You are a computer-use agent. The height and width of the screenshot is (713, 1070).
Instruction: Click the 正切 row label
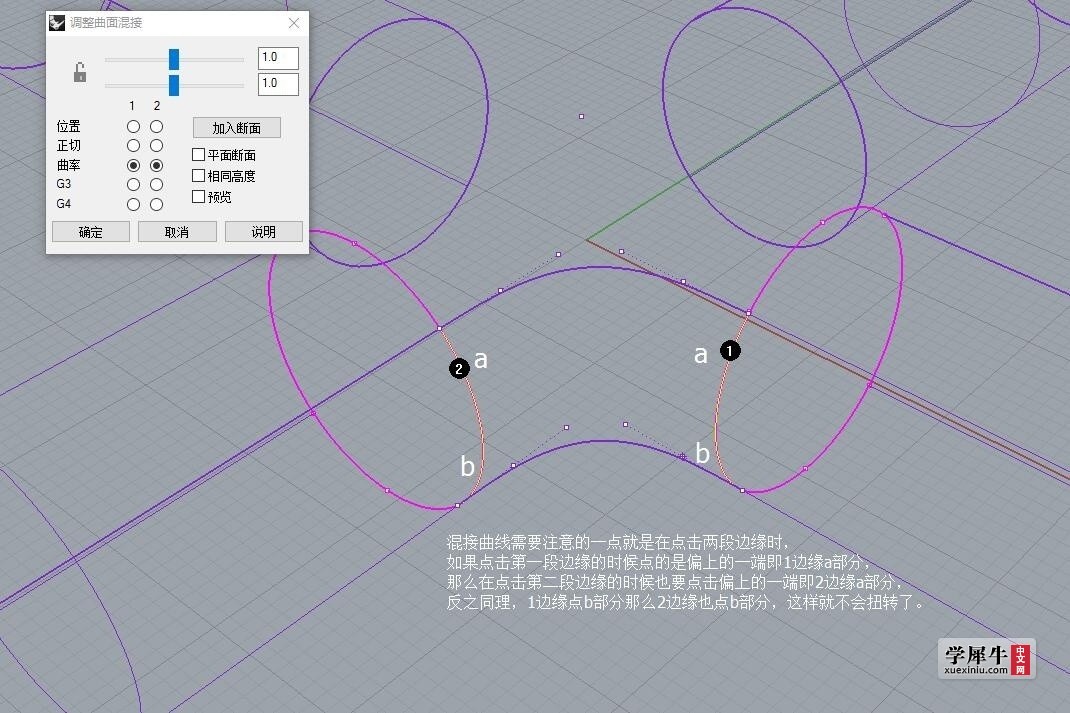click(x=68, y=145)
